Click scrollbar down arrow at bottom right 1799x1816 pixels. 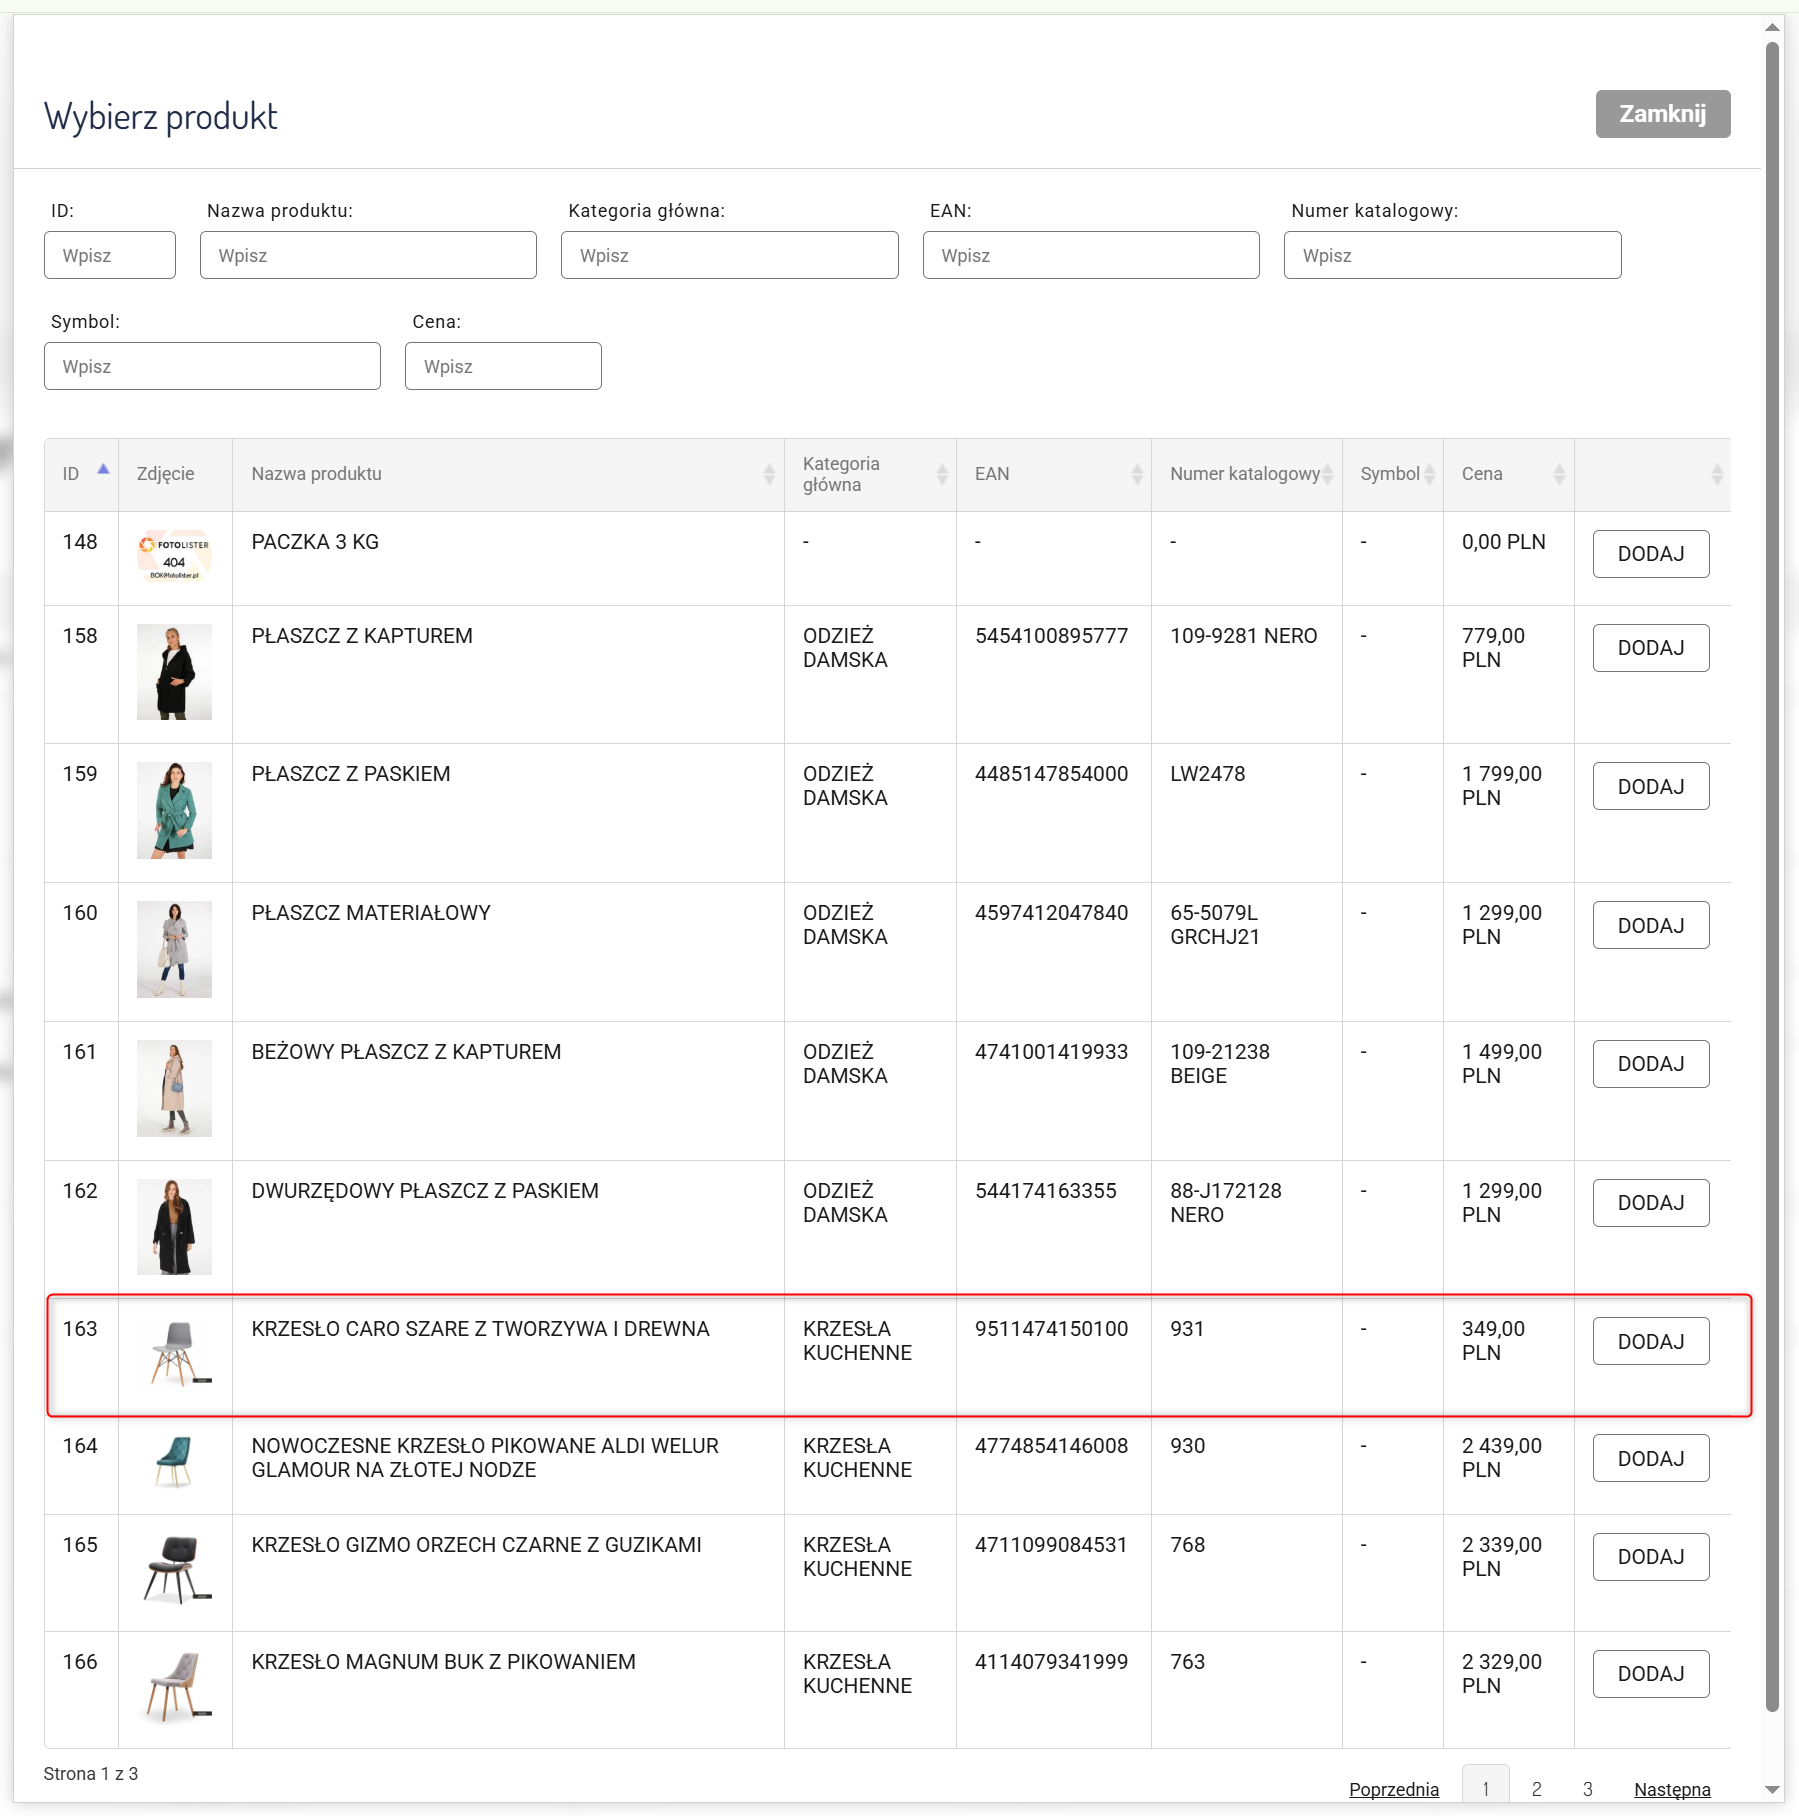(x=1773, y=1790)
